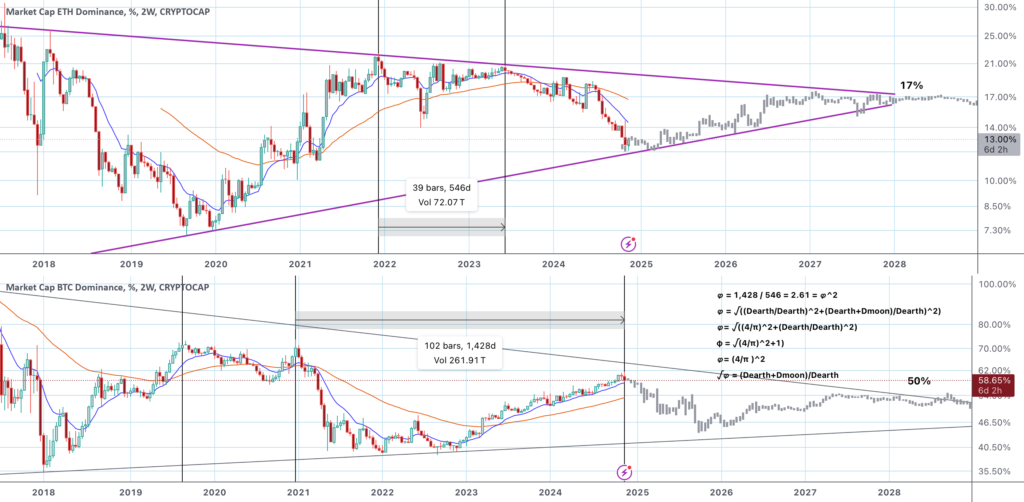The image size is (1024, 502).
Task: Click 2021 on the bottom BTC time axis
Action: pos(297,492)
